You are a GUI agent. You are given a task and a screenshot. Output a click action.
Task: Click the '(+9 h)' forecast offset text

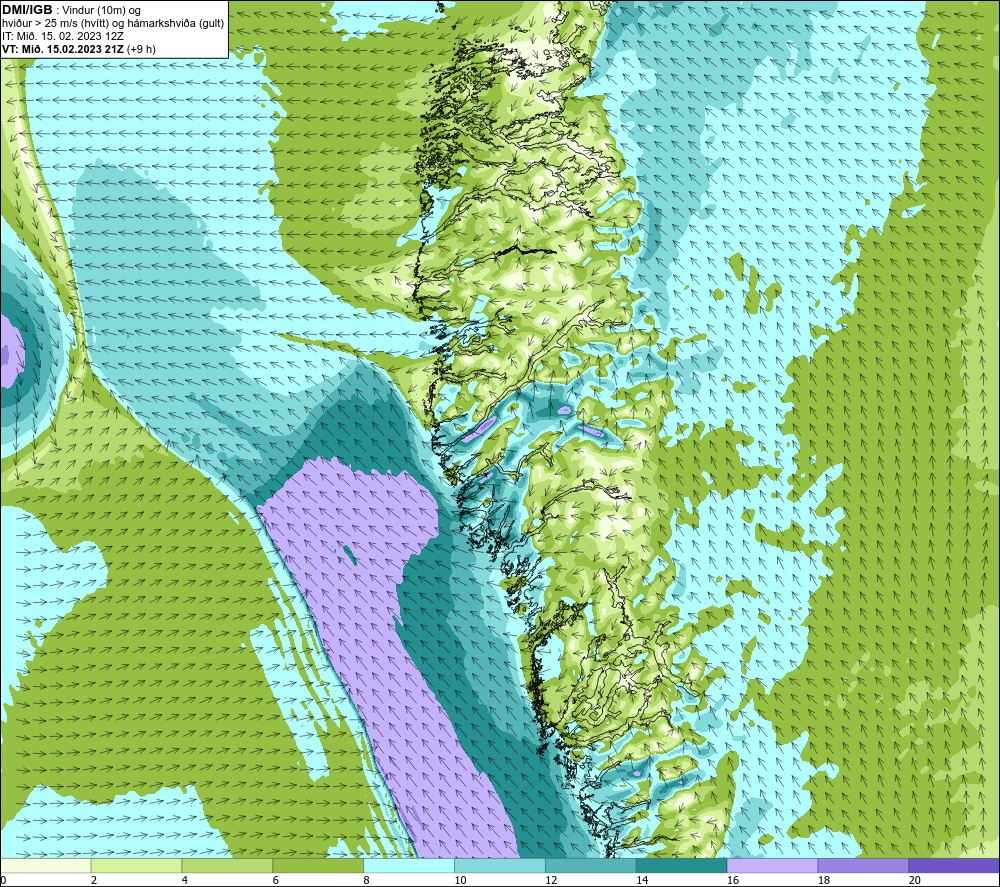pos(142,49)
